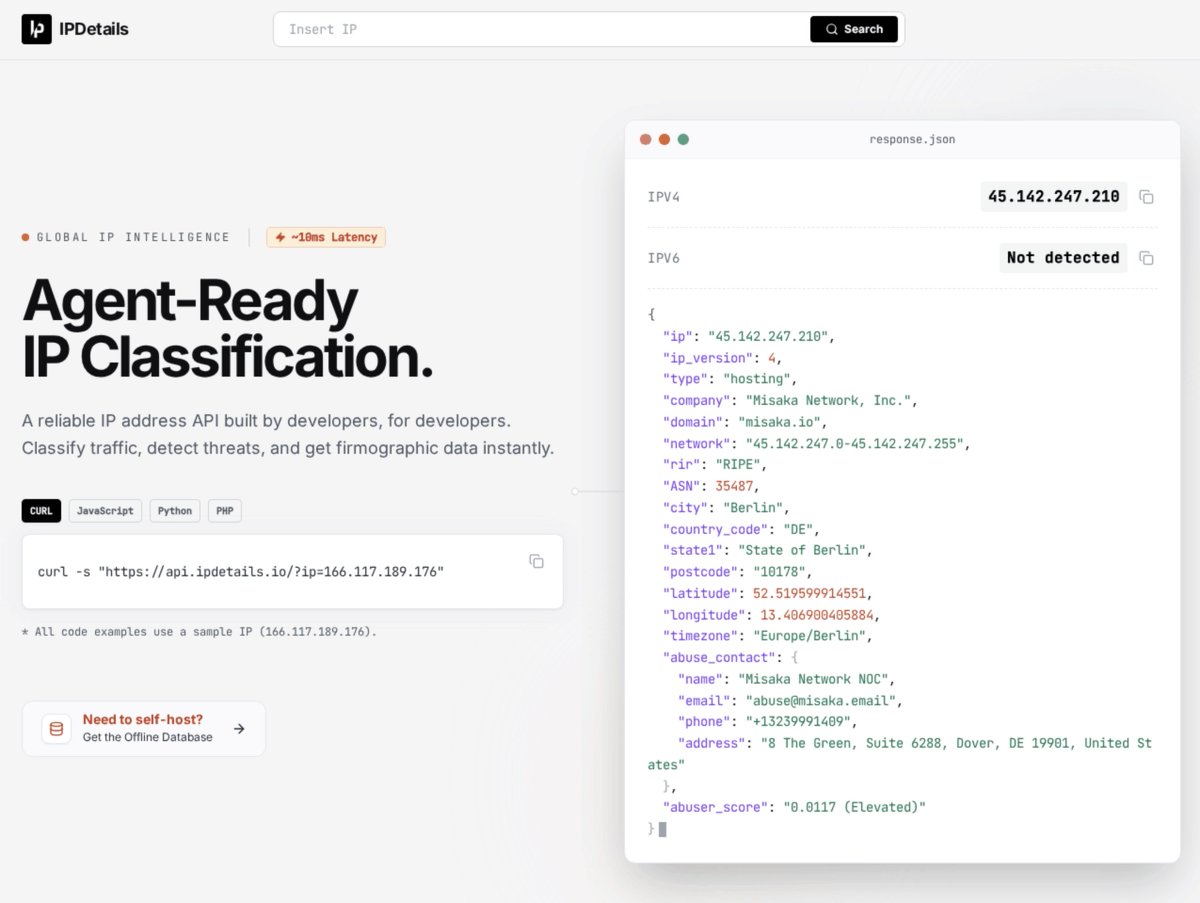Click the "type": "hosting" JSON line
Viewport: 1200px width, 903px height.
coord(729,379)
